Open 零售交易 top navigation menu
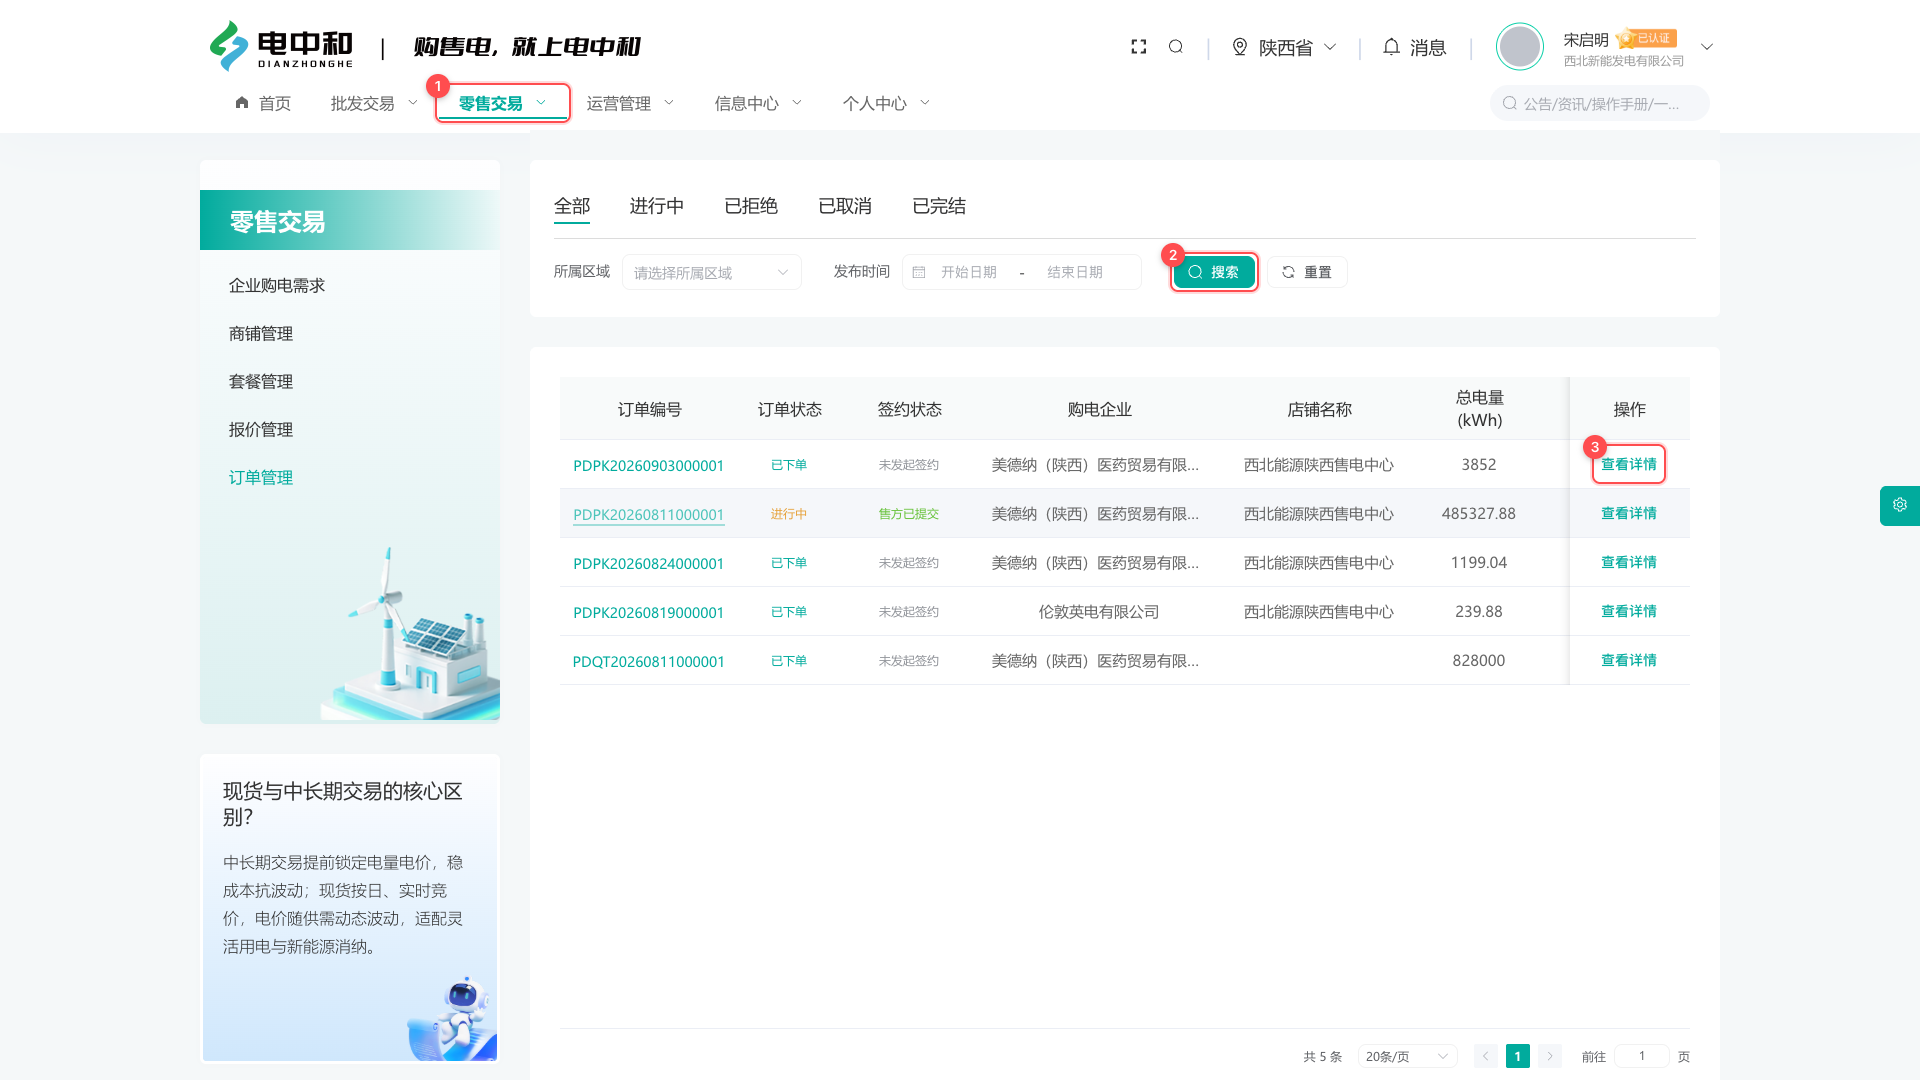The width and height of the screenshot is (1920, 1080). (x=503, y=103)
